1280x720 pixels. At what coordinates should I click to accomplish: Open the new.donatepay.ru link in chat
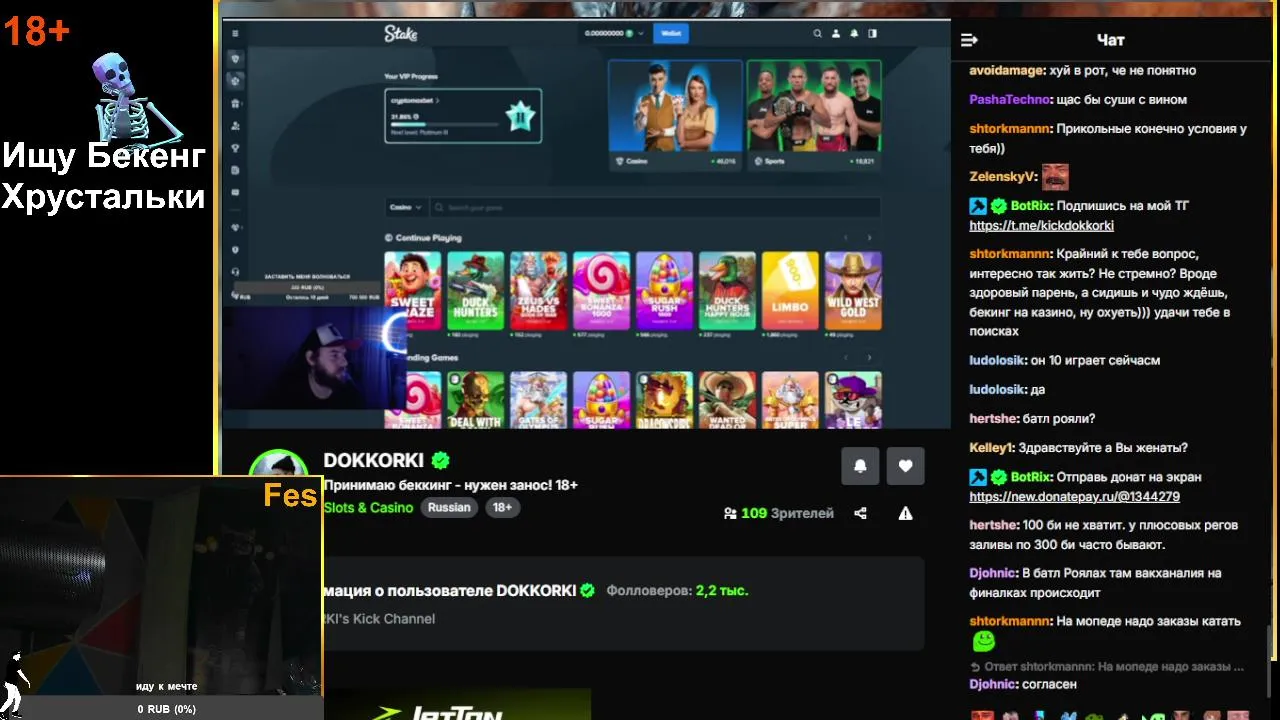(x=1074, y=496)
